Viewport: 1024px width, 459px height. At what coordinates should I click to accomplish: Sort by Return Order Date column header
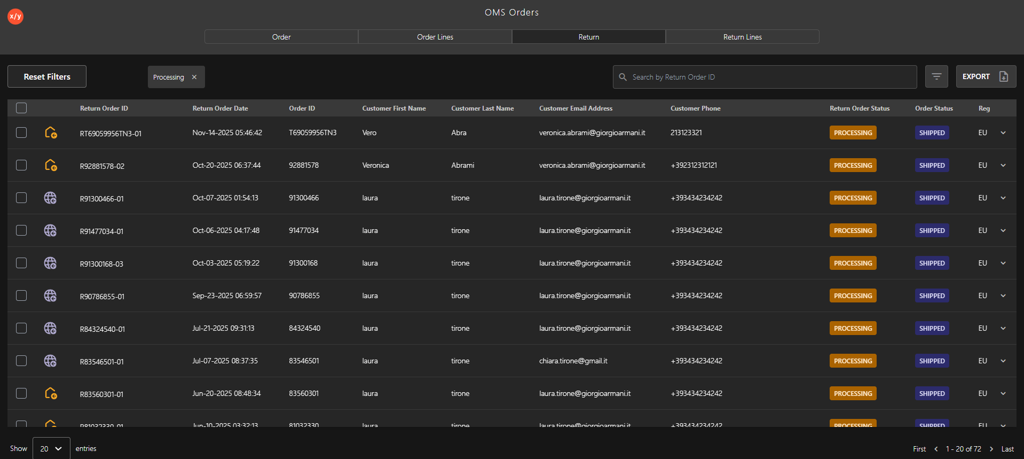point(220,108)
